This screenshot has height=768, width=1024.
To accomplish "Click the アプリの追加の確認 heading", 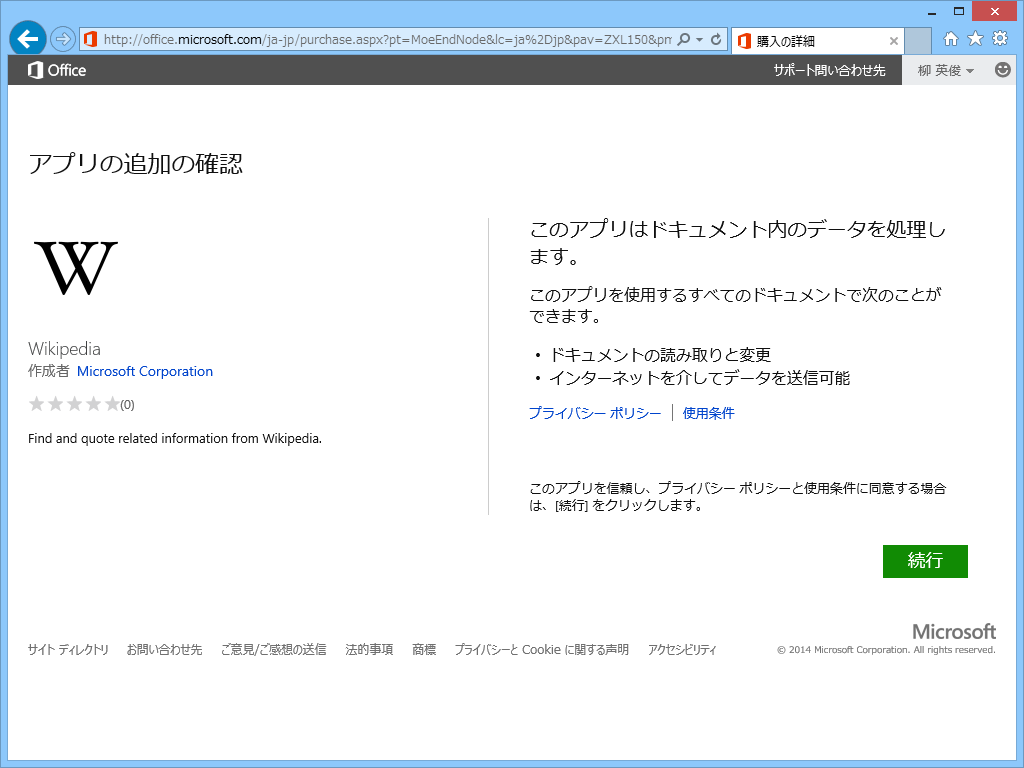I will pos(135,163).
